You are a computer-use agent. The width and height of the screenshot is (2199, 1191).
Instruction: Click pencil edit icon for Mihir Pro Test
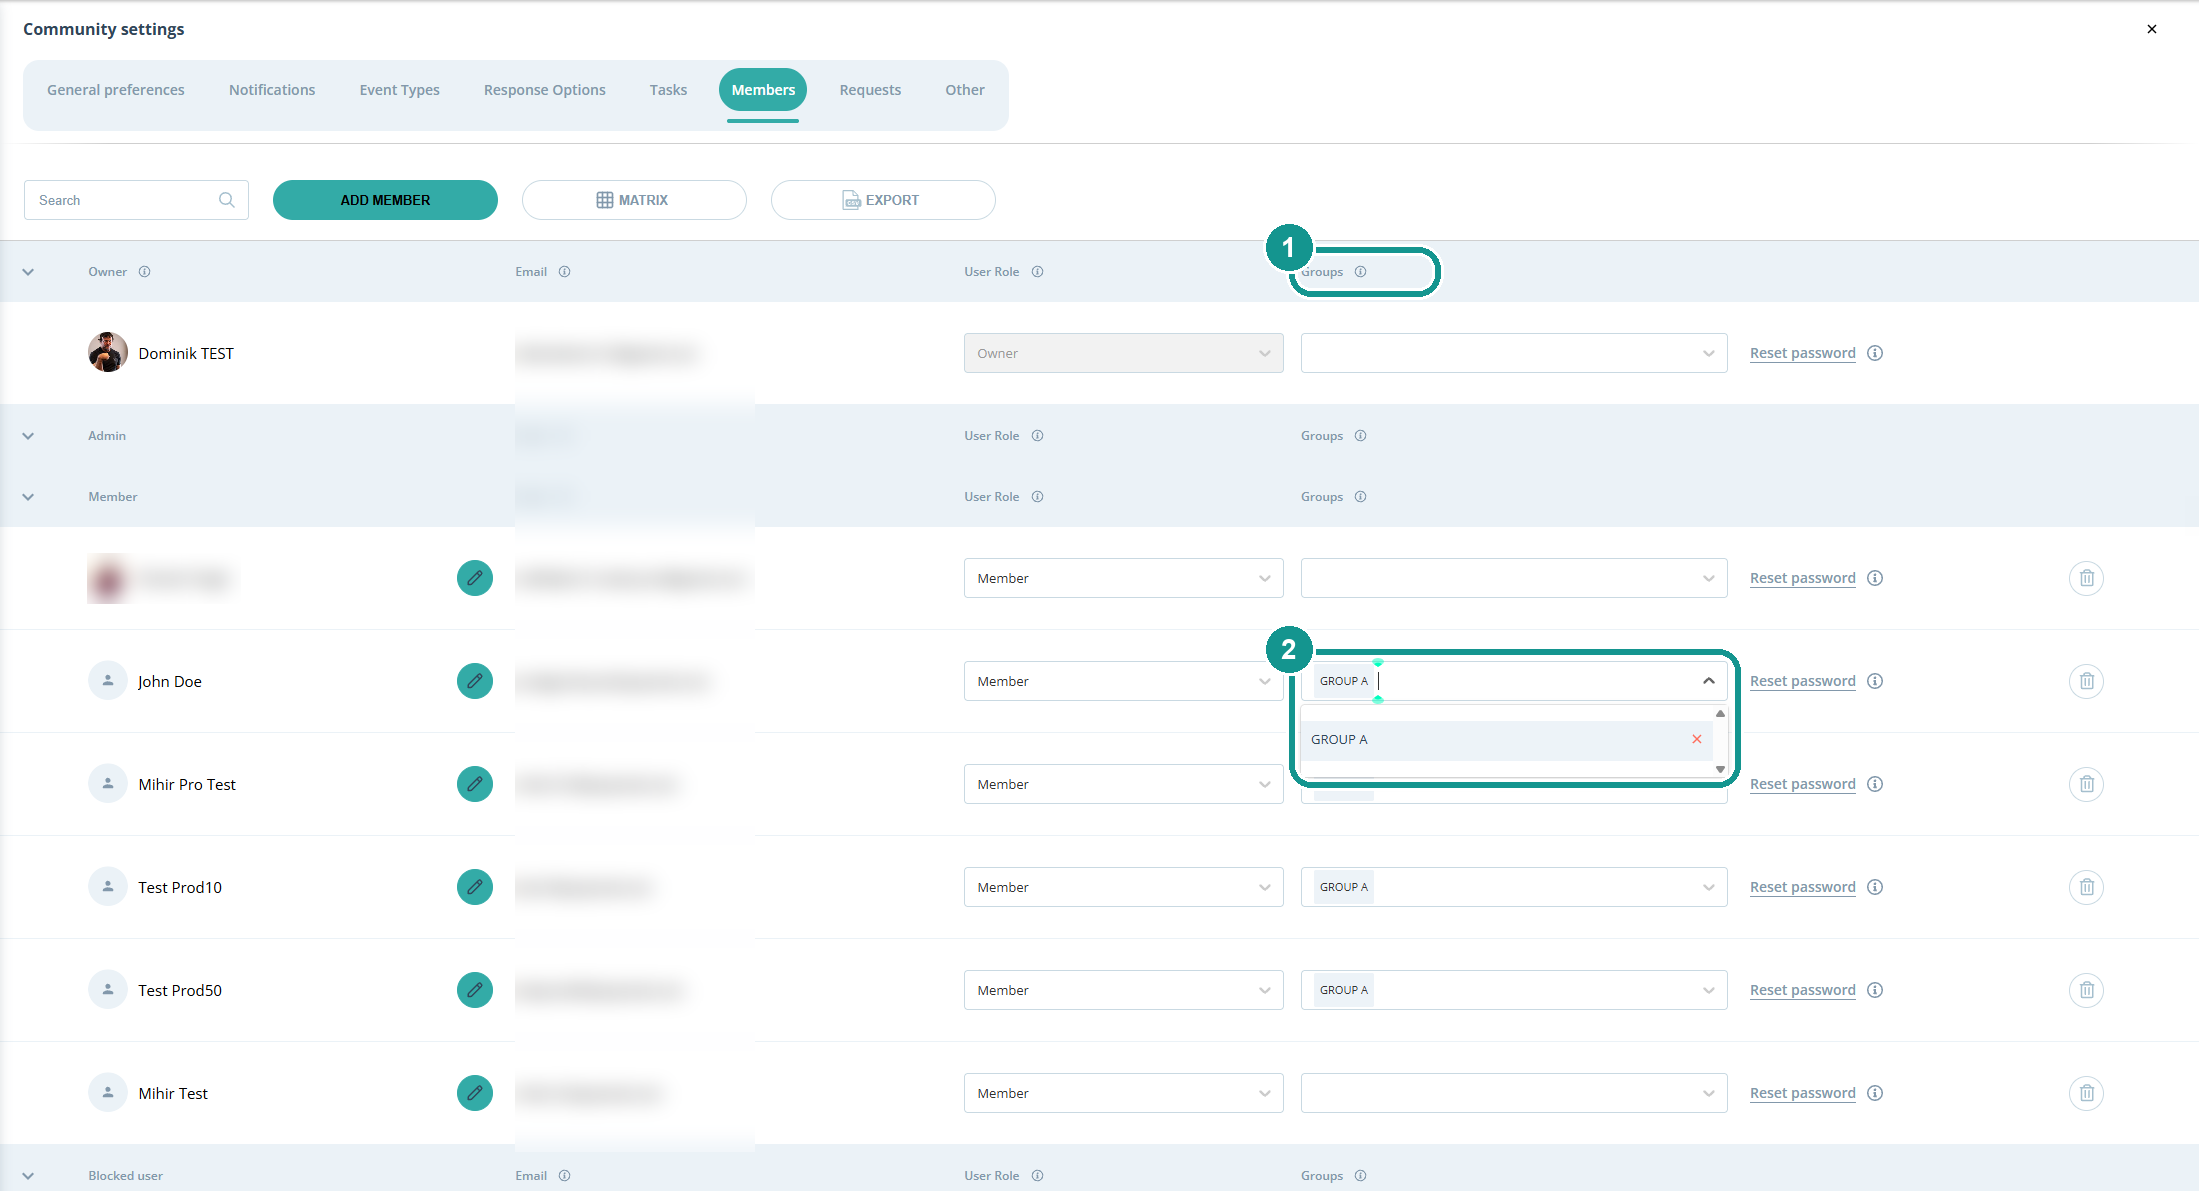(475, 784)
